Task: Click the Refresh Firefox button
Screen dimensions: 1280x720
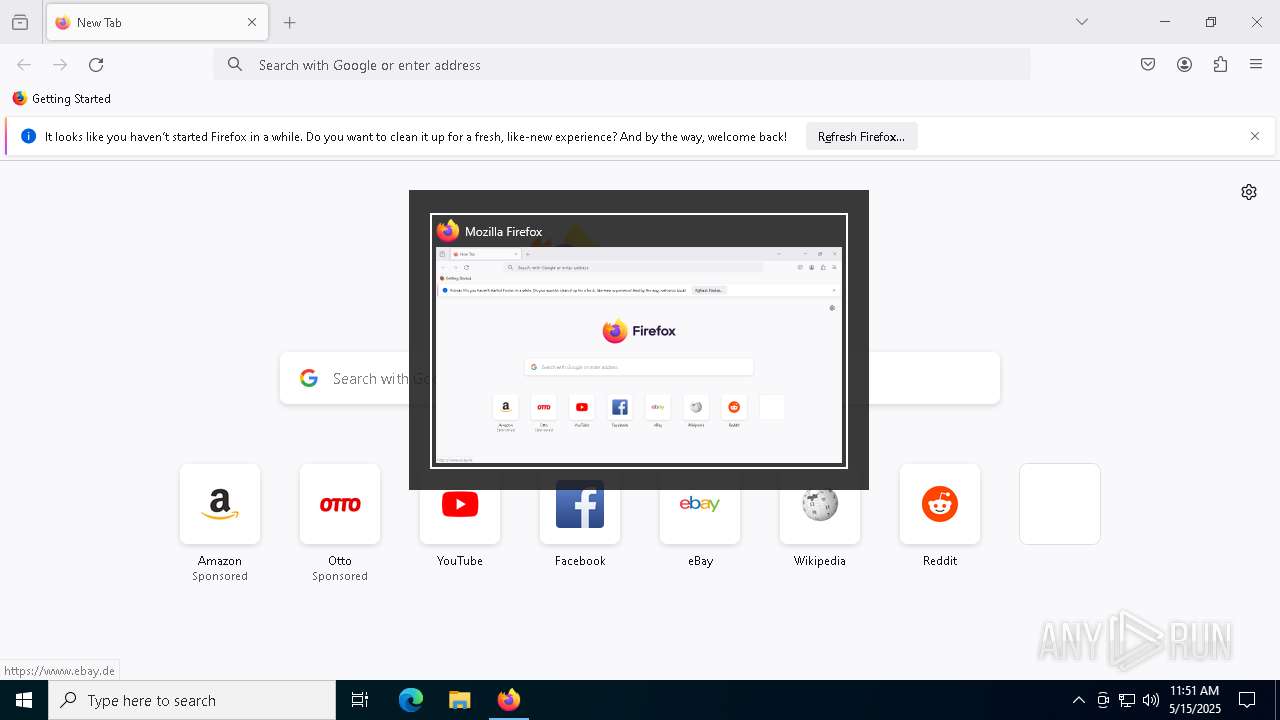Action: coord(861,137)
